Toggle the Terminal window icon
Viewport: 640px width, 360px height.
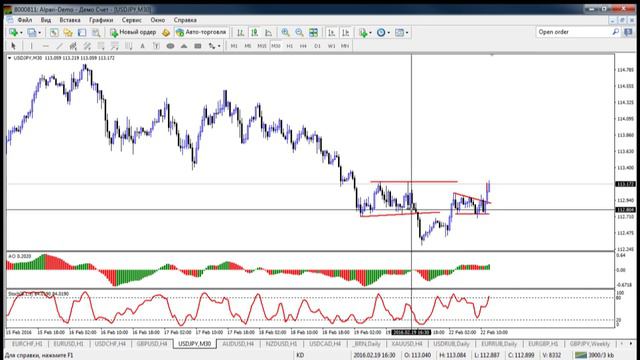pos(96,33)
